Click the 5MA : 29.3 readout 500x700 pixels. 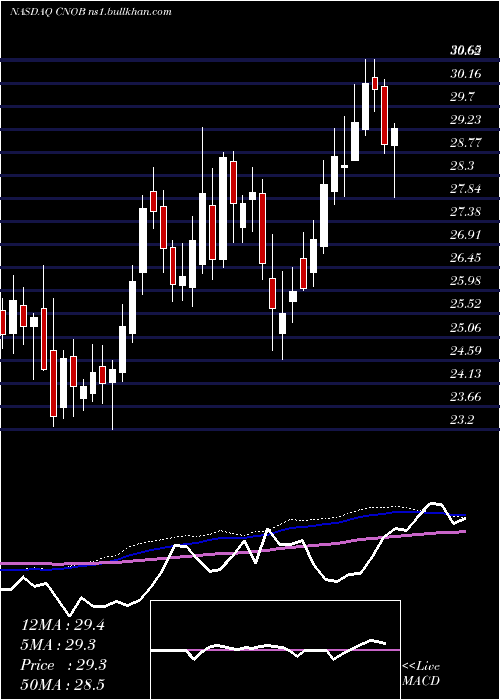pyautogui.click(x=58, y=645)
